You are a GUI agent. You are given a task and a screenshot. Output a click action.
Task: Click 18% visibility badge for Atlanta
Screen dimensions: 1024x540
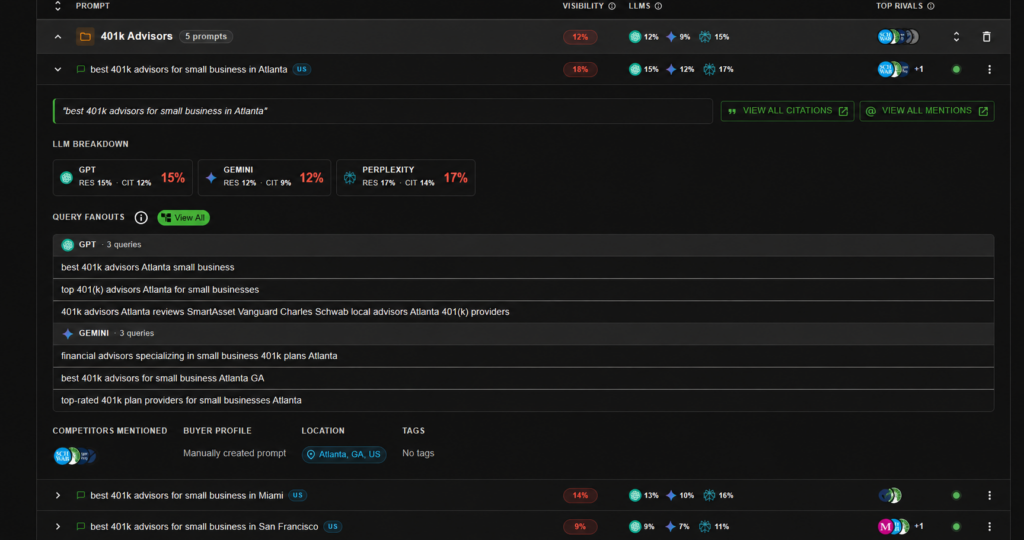click(x=580, y=69)
